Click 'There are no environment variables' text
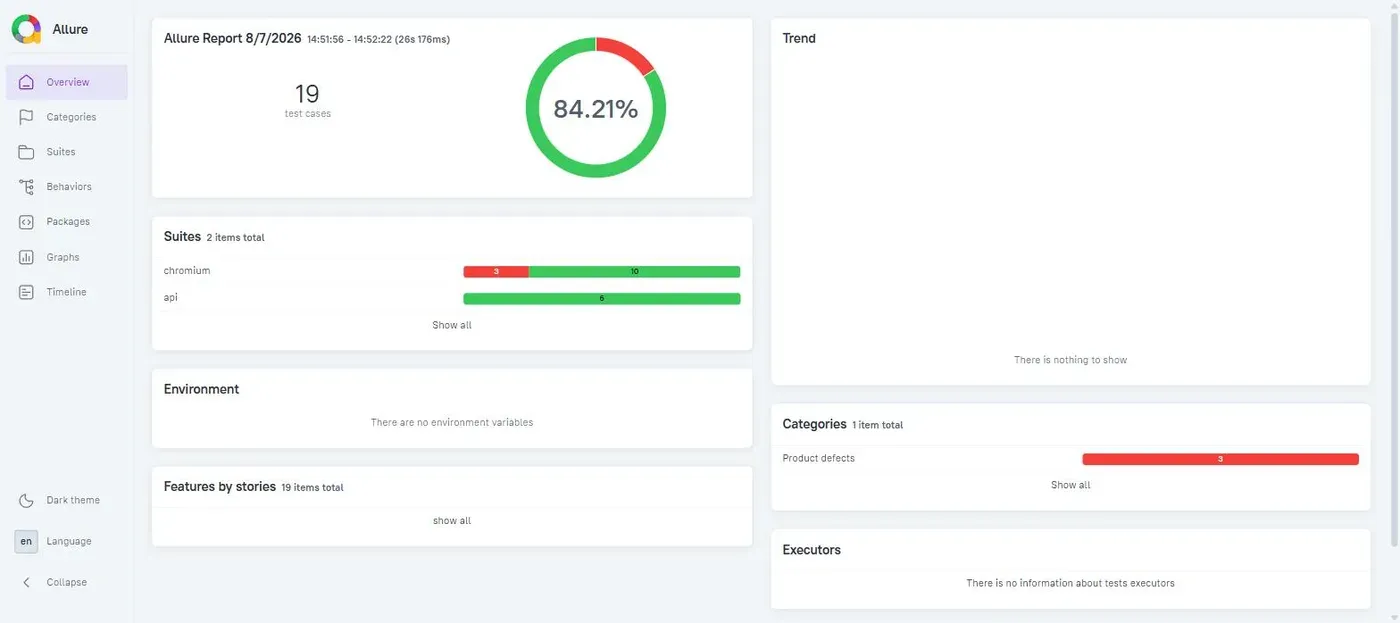This screenshot has width=1400, height=623. (x=452, y=422)
